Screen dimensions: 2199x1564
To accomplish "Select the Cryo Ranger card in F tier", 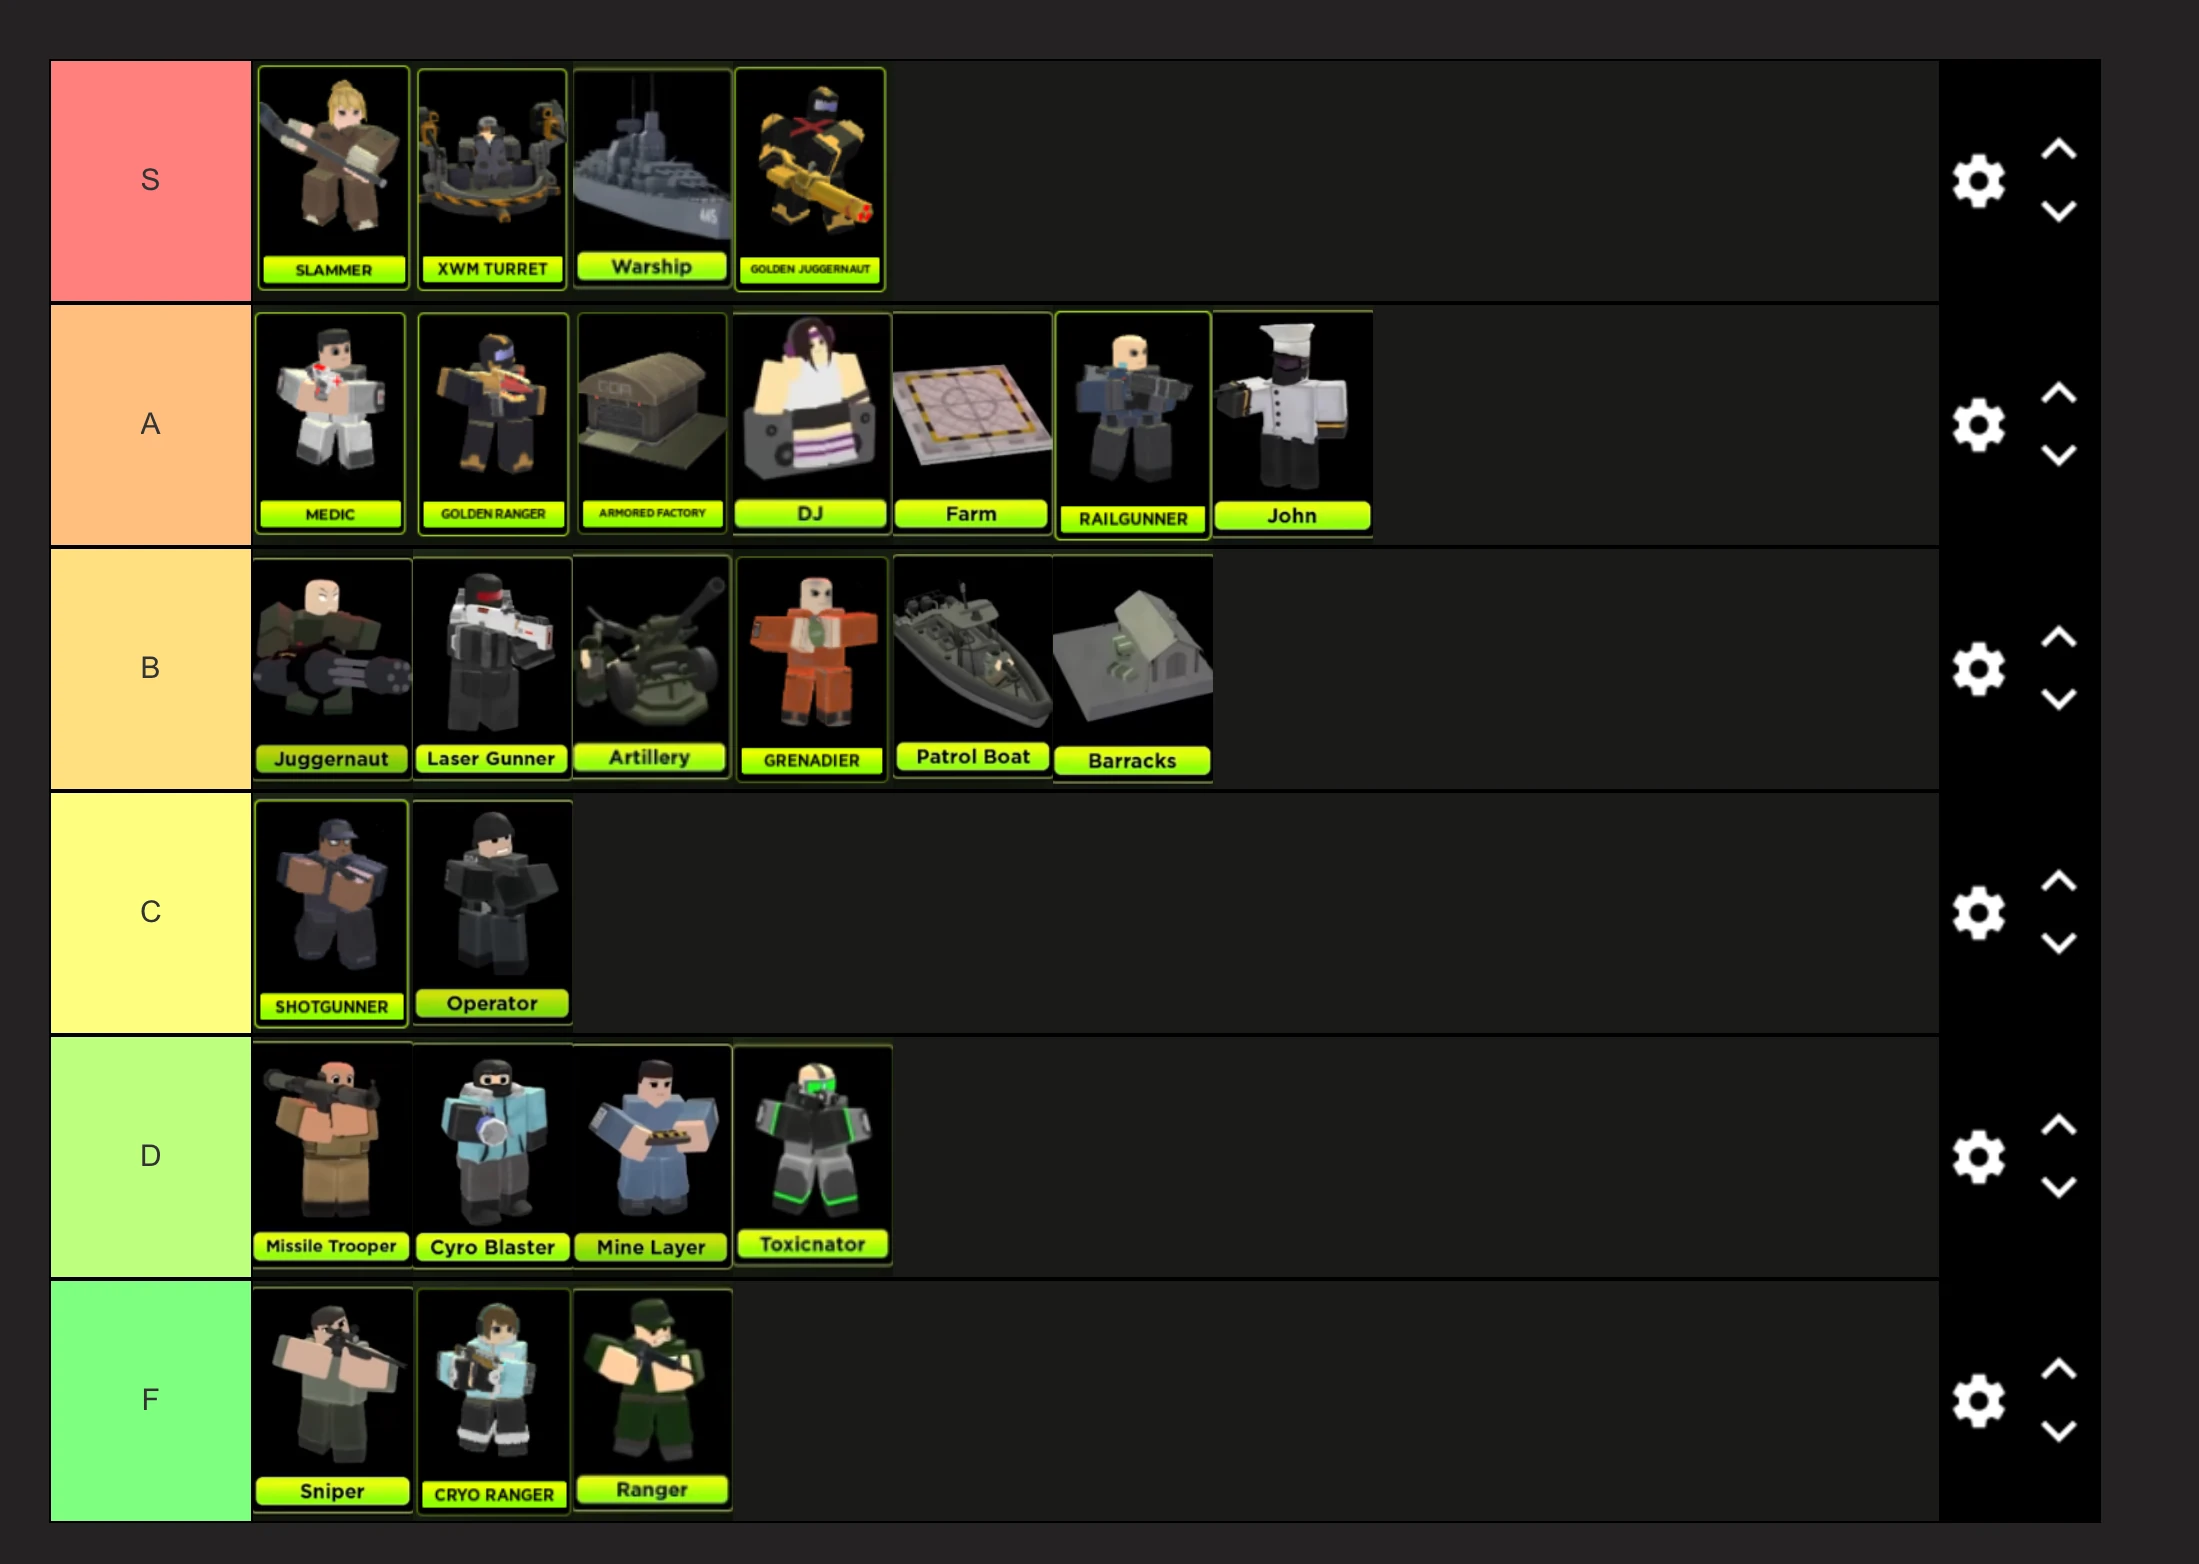I will pyautogui.click(x=493, y=1401).
